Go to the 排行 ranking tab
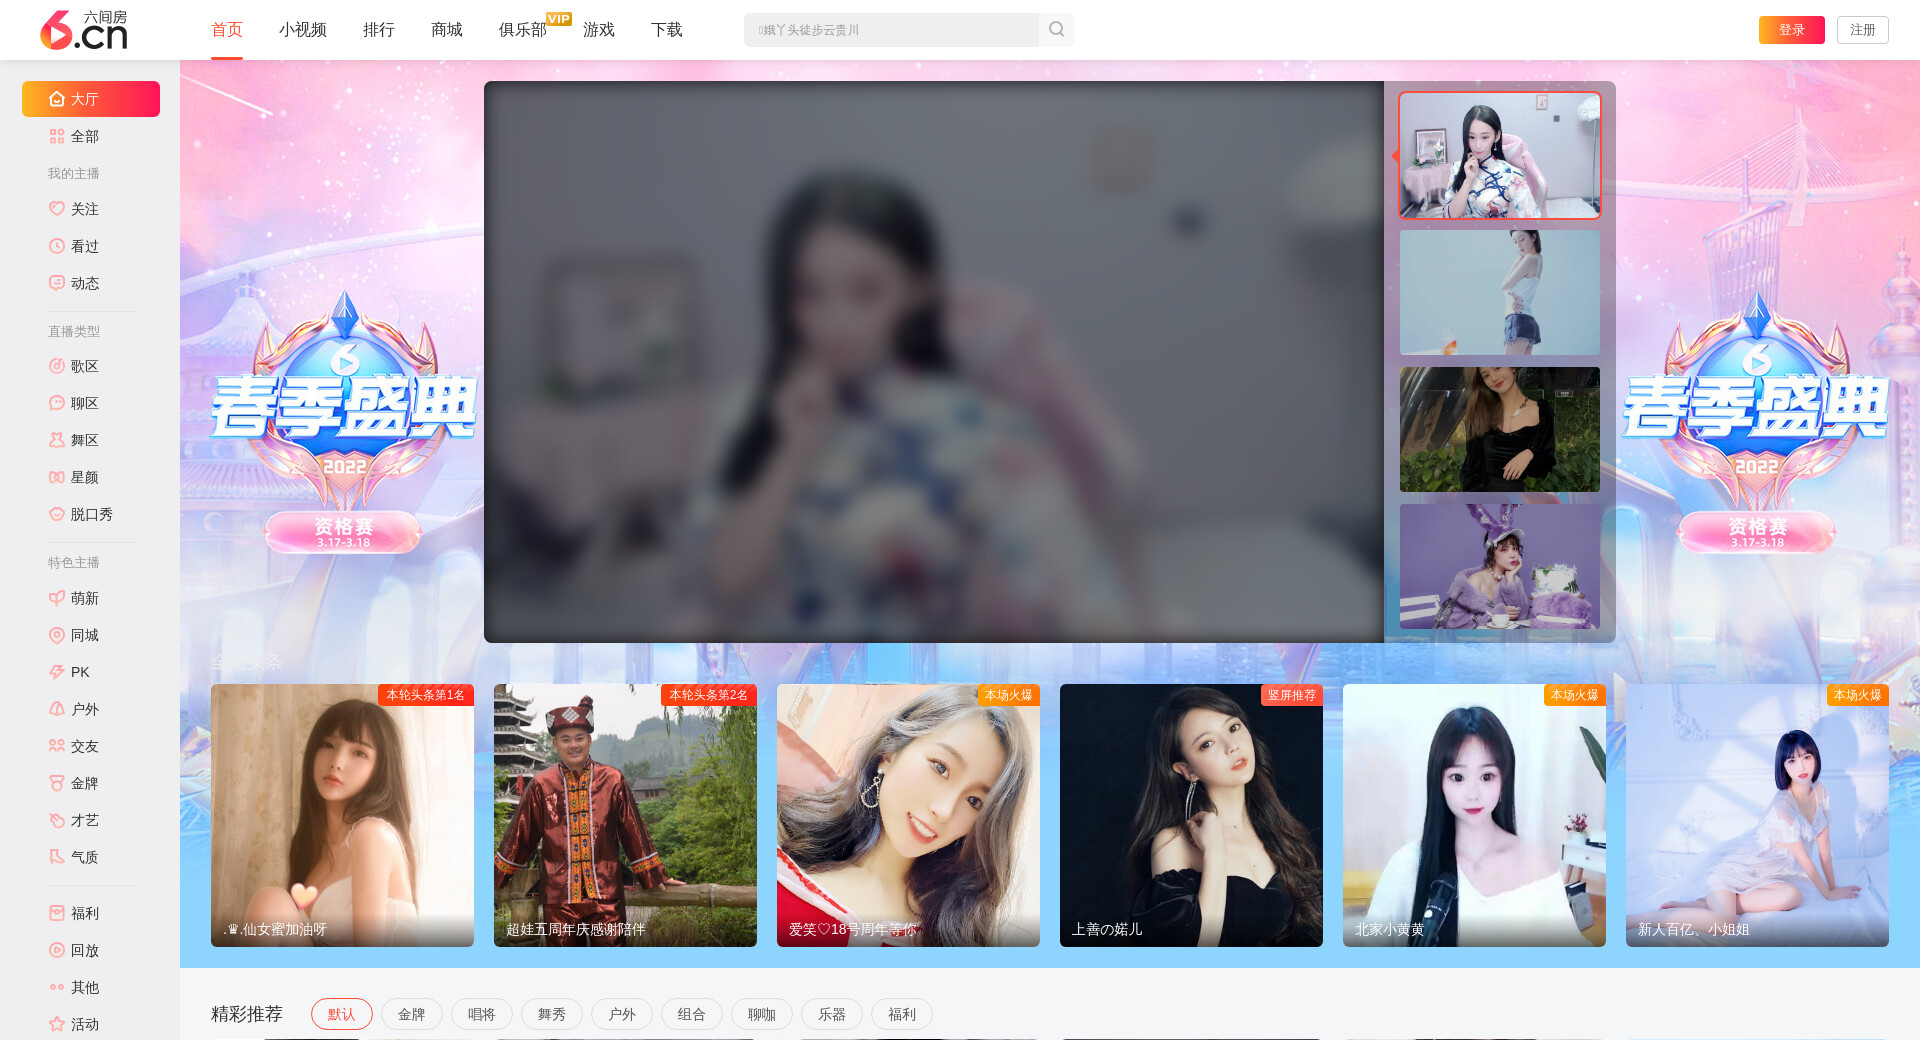The height and width of the screenshot is (1040, 1920). 378,30
